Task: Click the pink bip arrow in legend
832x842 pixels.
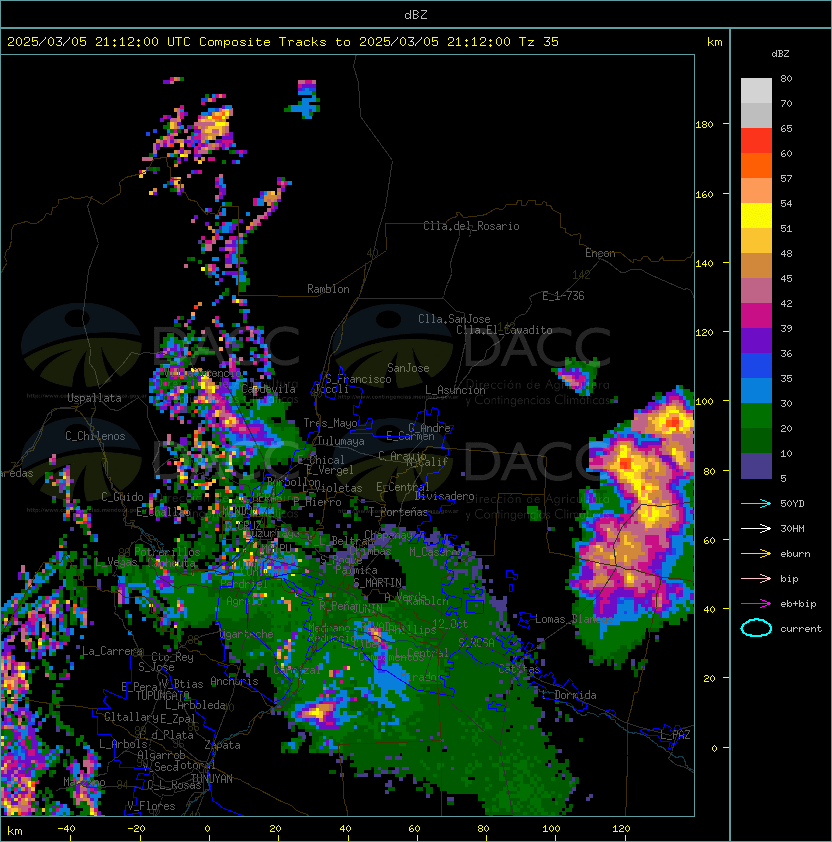Action: pos(756,579)
